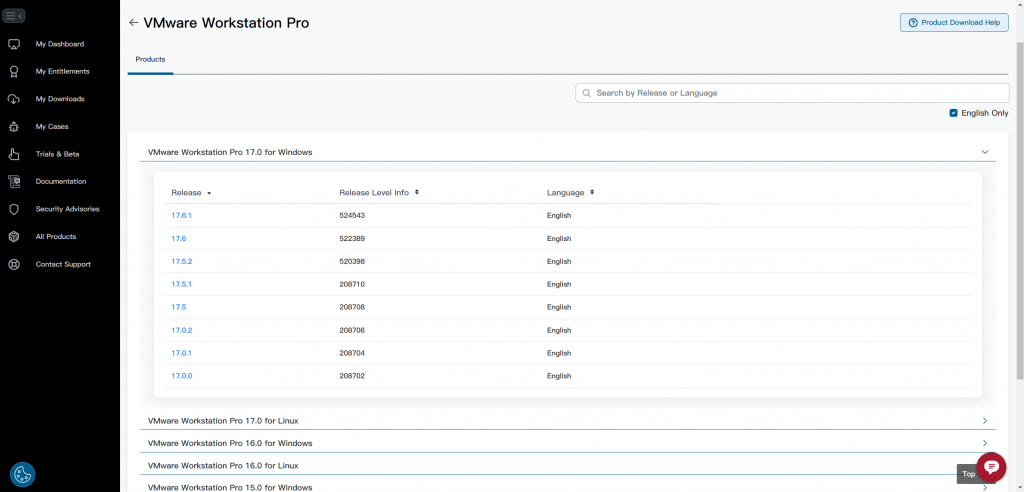
Task: Select build number 208706
Action: point(352,331)
